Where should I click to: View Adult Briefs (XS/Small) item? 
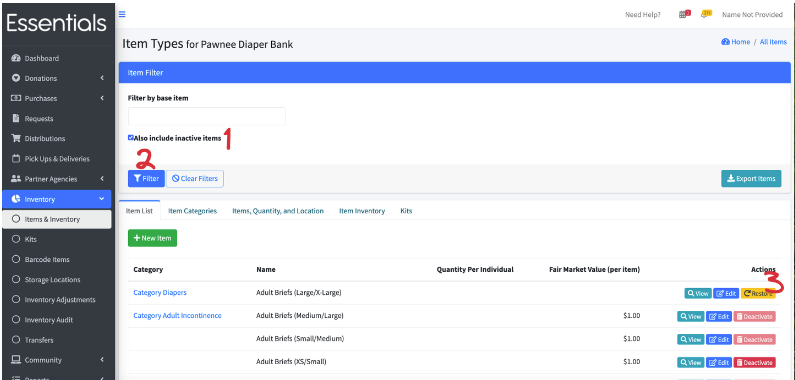(x=691, y=362)
